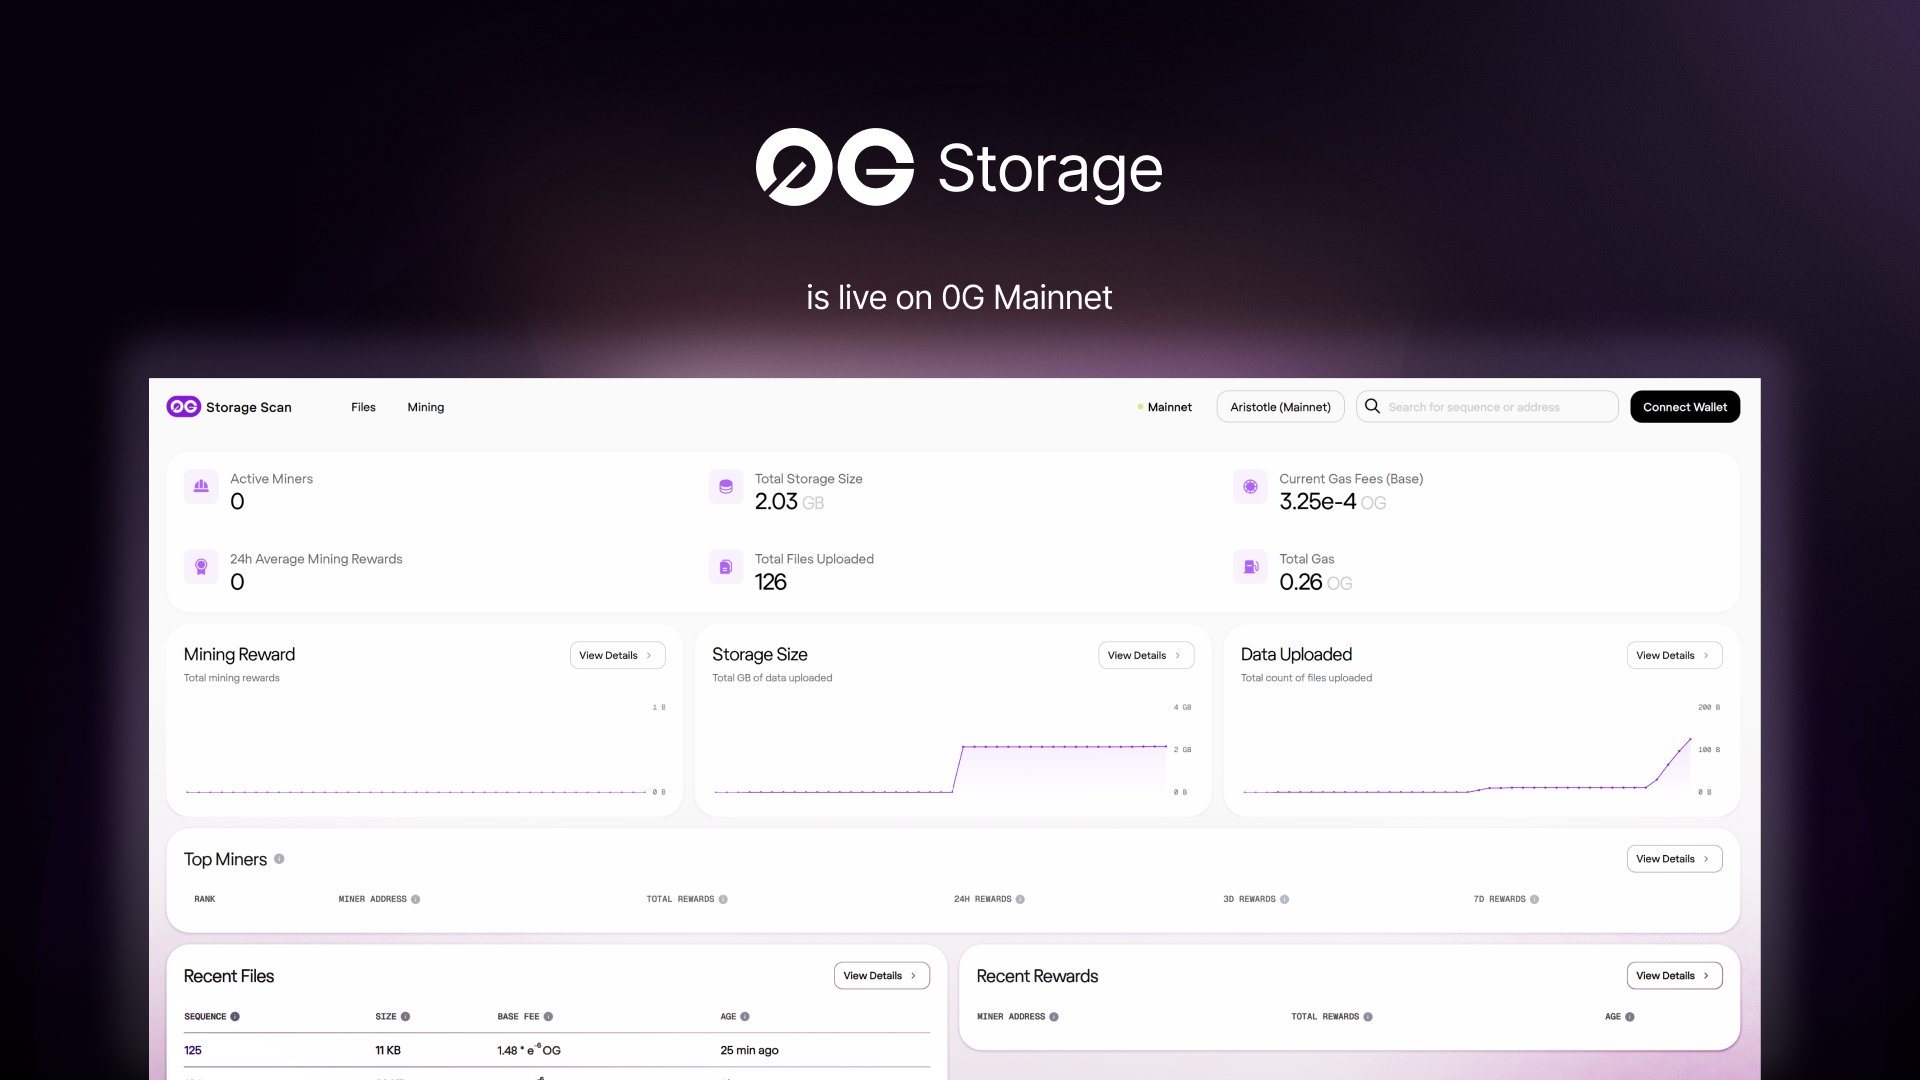Click the Total Files Uploaded document icon
This screenshot has height=1080, width=1920.
725,566
